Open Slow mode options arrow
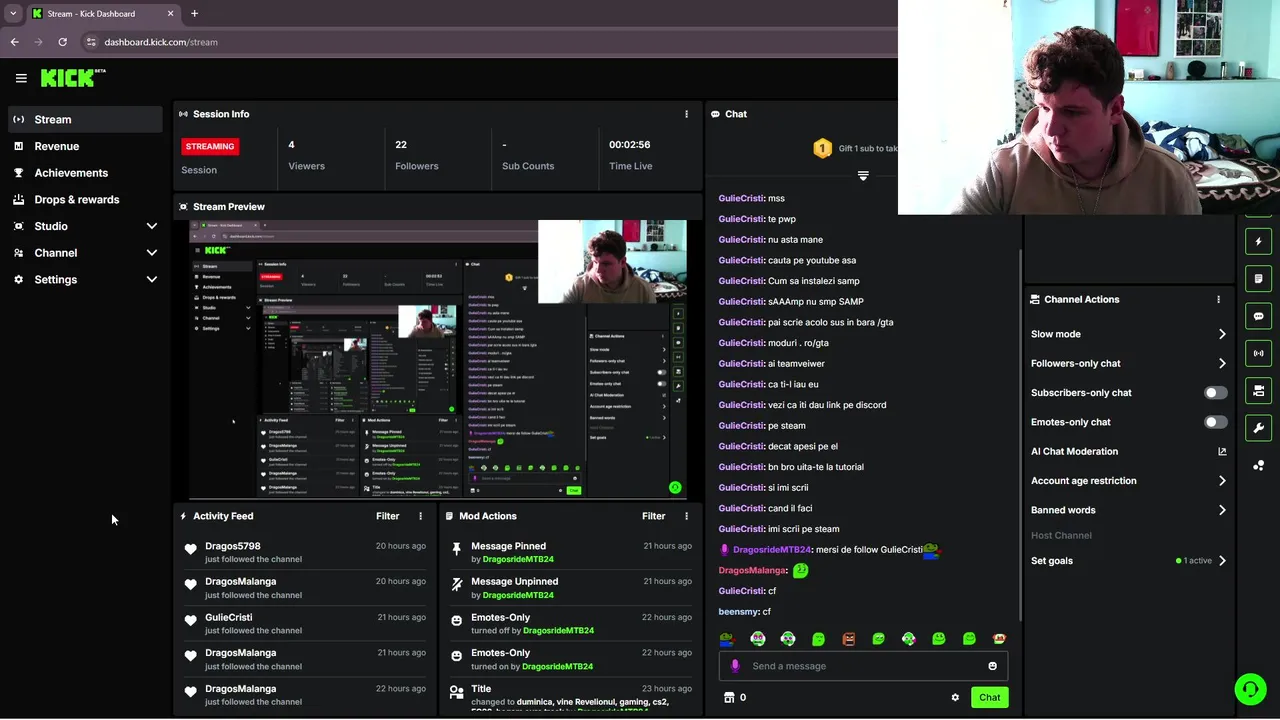1280x720 pixels. pos(1221,334)
